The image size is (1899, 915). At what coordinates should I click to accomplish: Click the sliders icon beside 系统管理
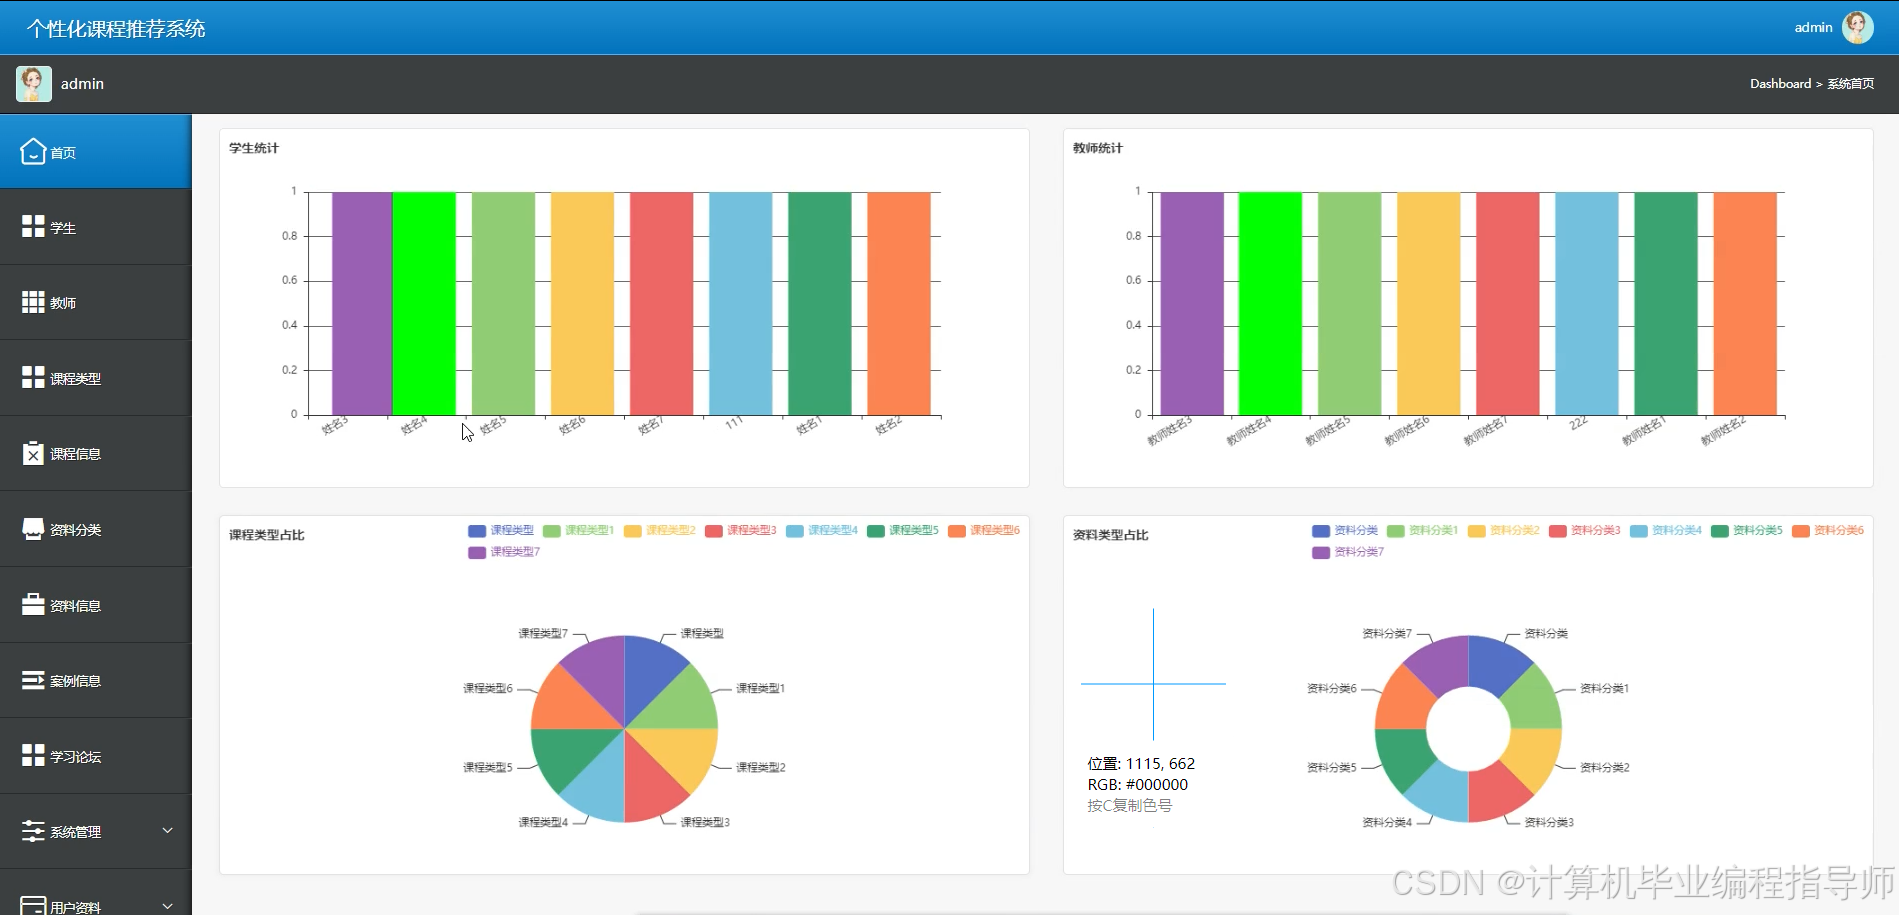point(33,831)
